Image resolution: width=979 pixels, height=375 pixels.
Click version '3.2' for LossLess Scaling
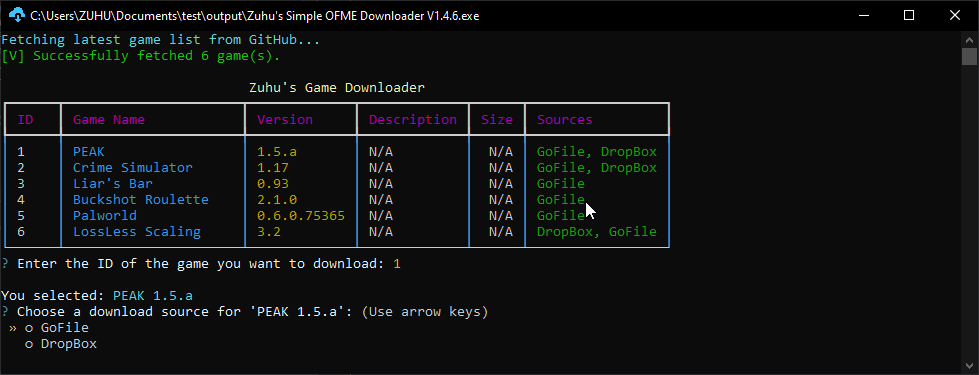(269, 232)
